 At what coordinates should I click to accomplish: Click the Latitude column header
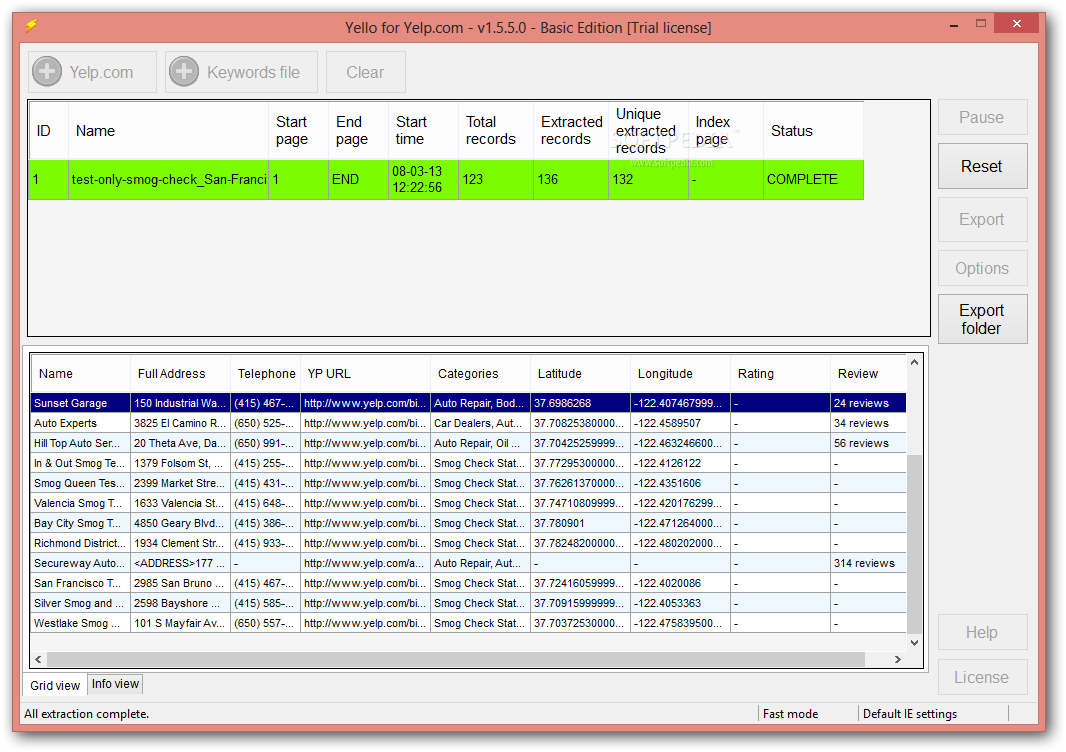(x=580, y=373)
